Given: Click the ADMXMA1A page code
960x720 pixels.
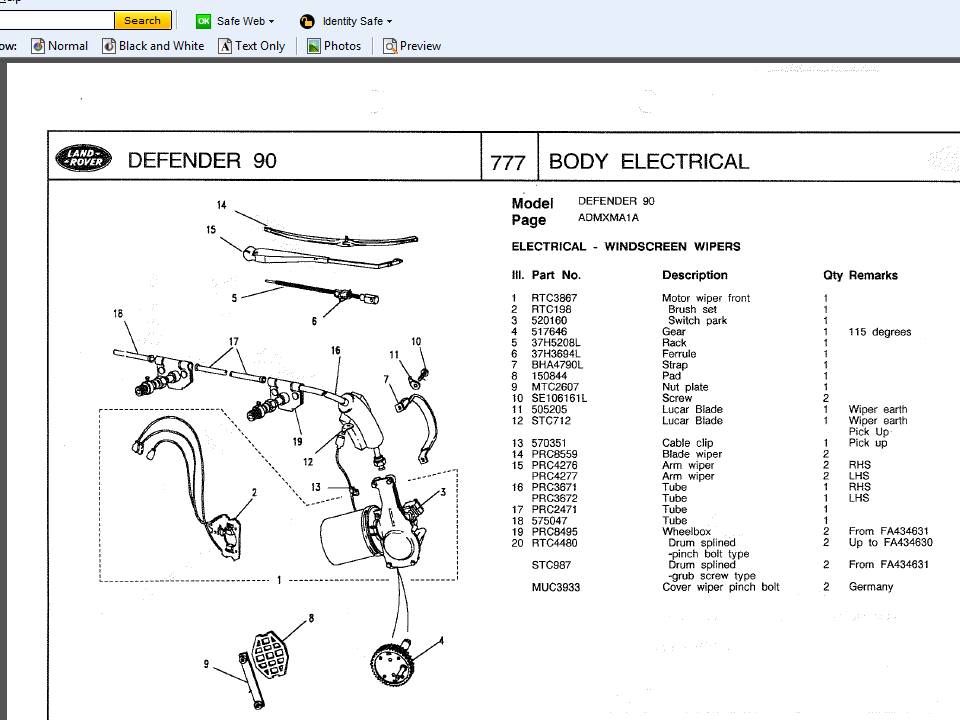Looking at the screenshot, I should (609, 217).
